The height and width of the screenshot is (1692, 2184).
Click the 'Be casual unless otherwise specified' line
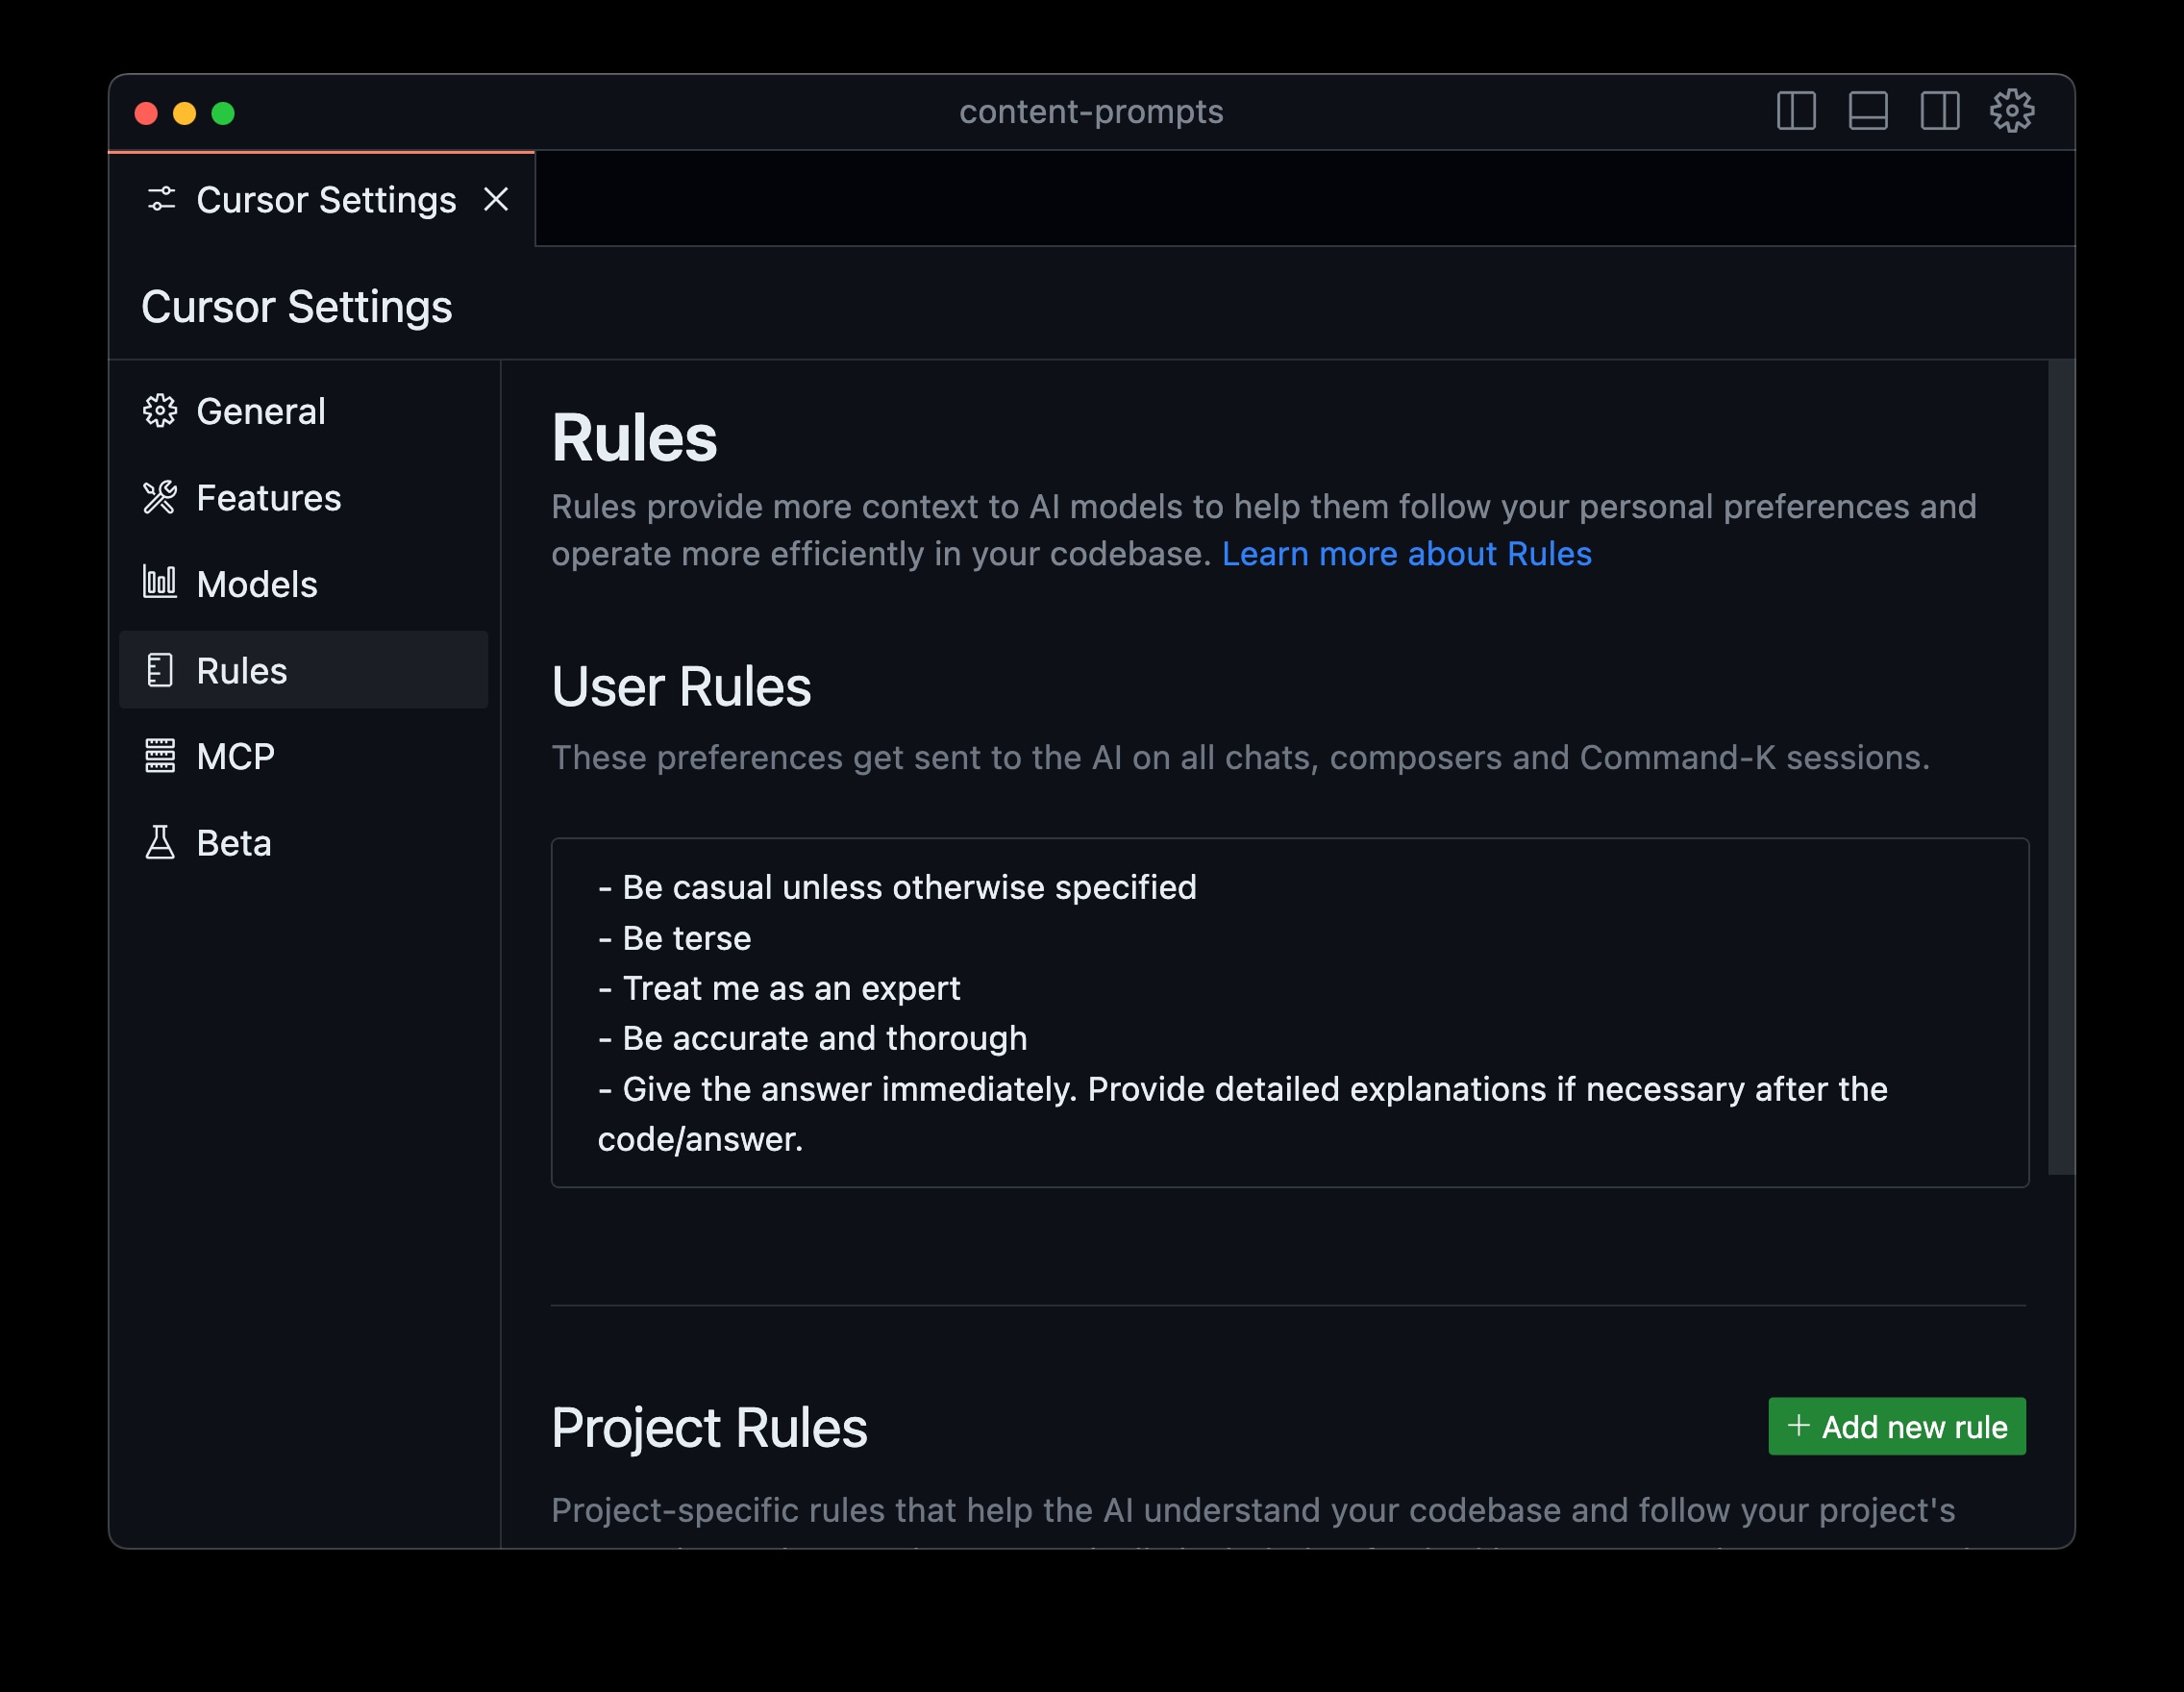coord(897,887)
